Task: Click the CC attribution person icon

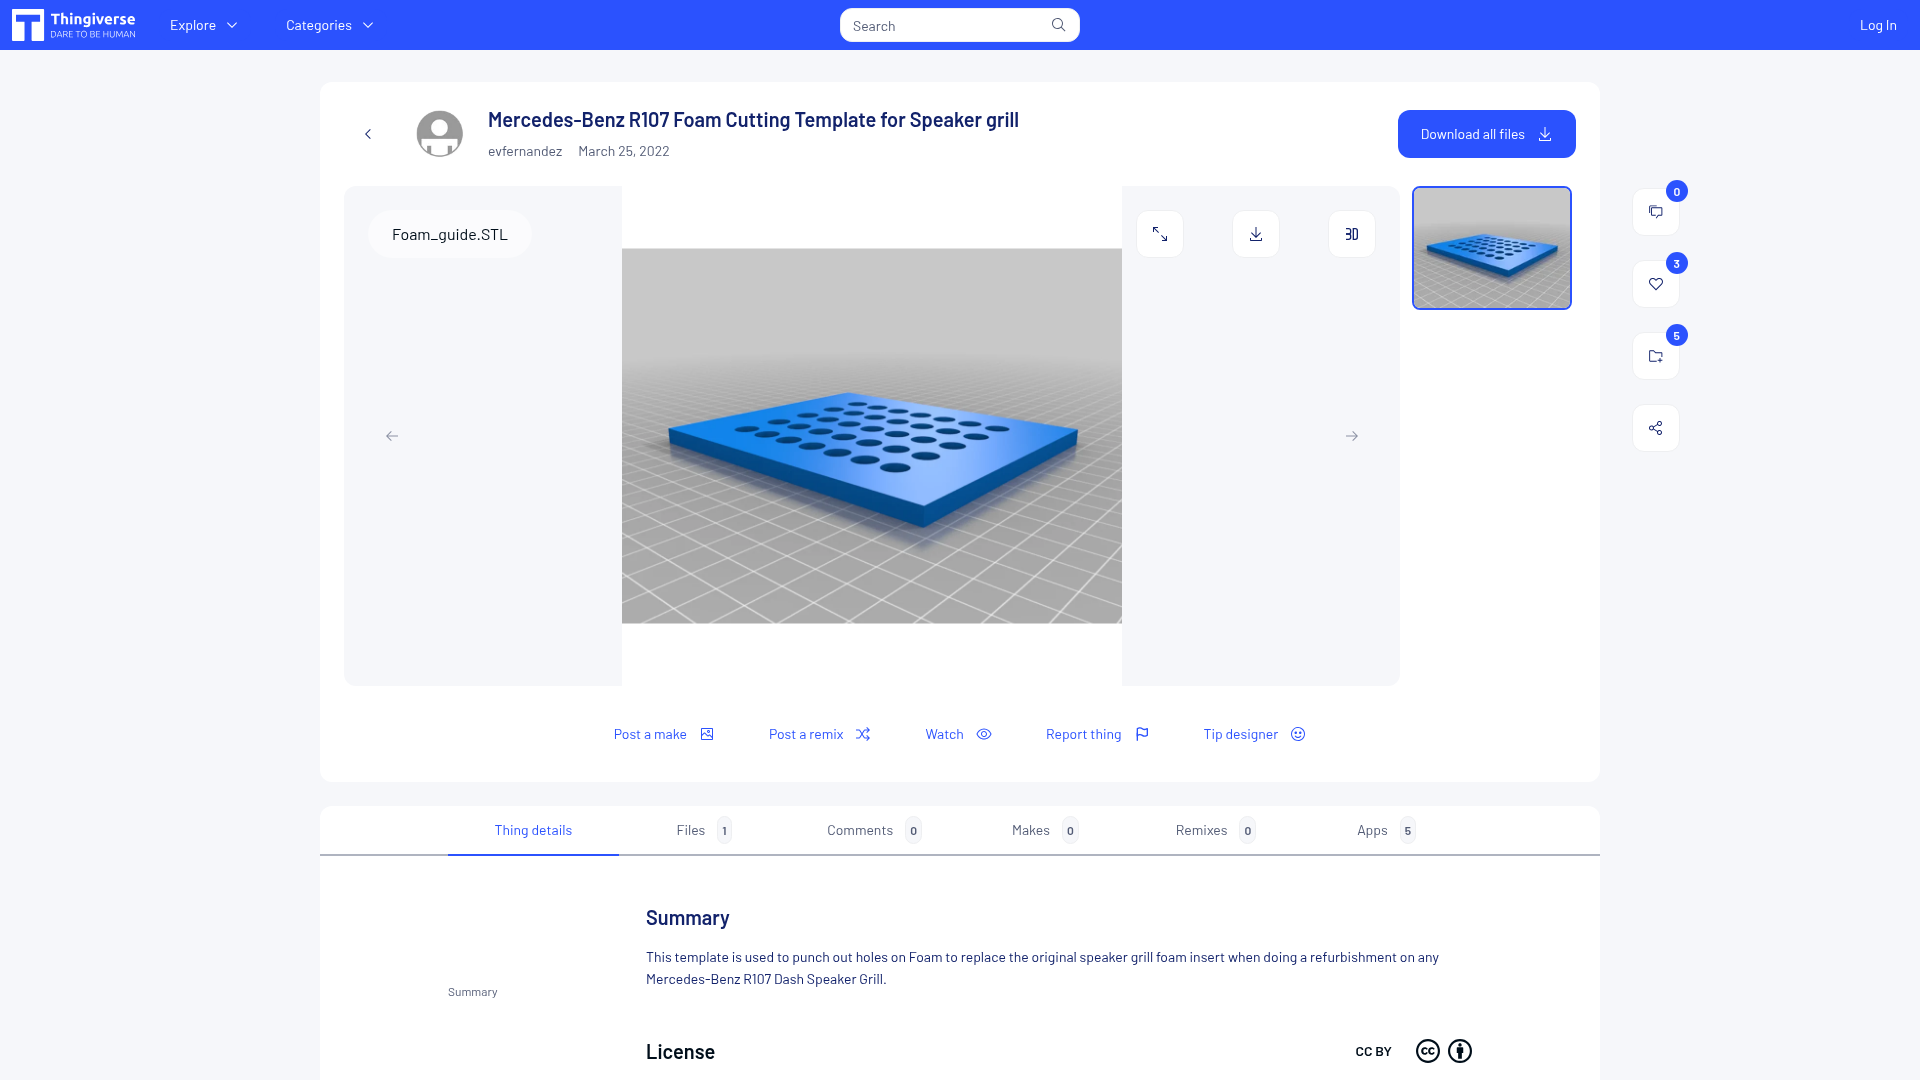Action: (1460, 1051)
